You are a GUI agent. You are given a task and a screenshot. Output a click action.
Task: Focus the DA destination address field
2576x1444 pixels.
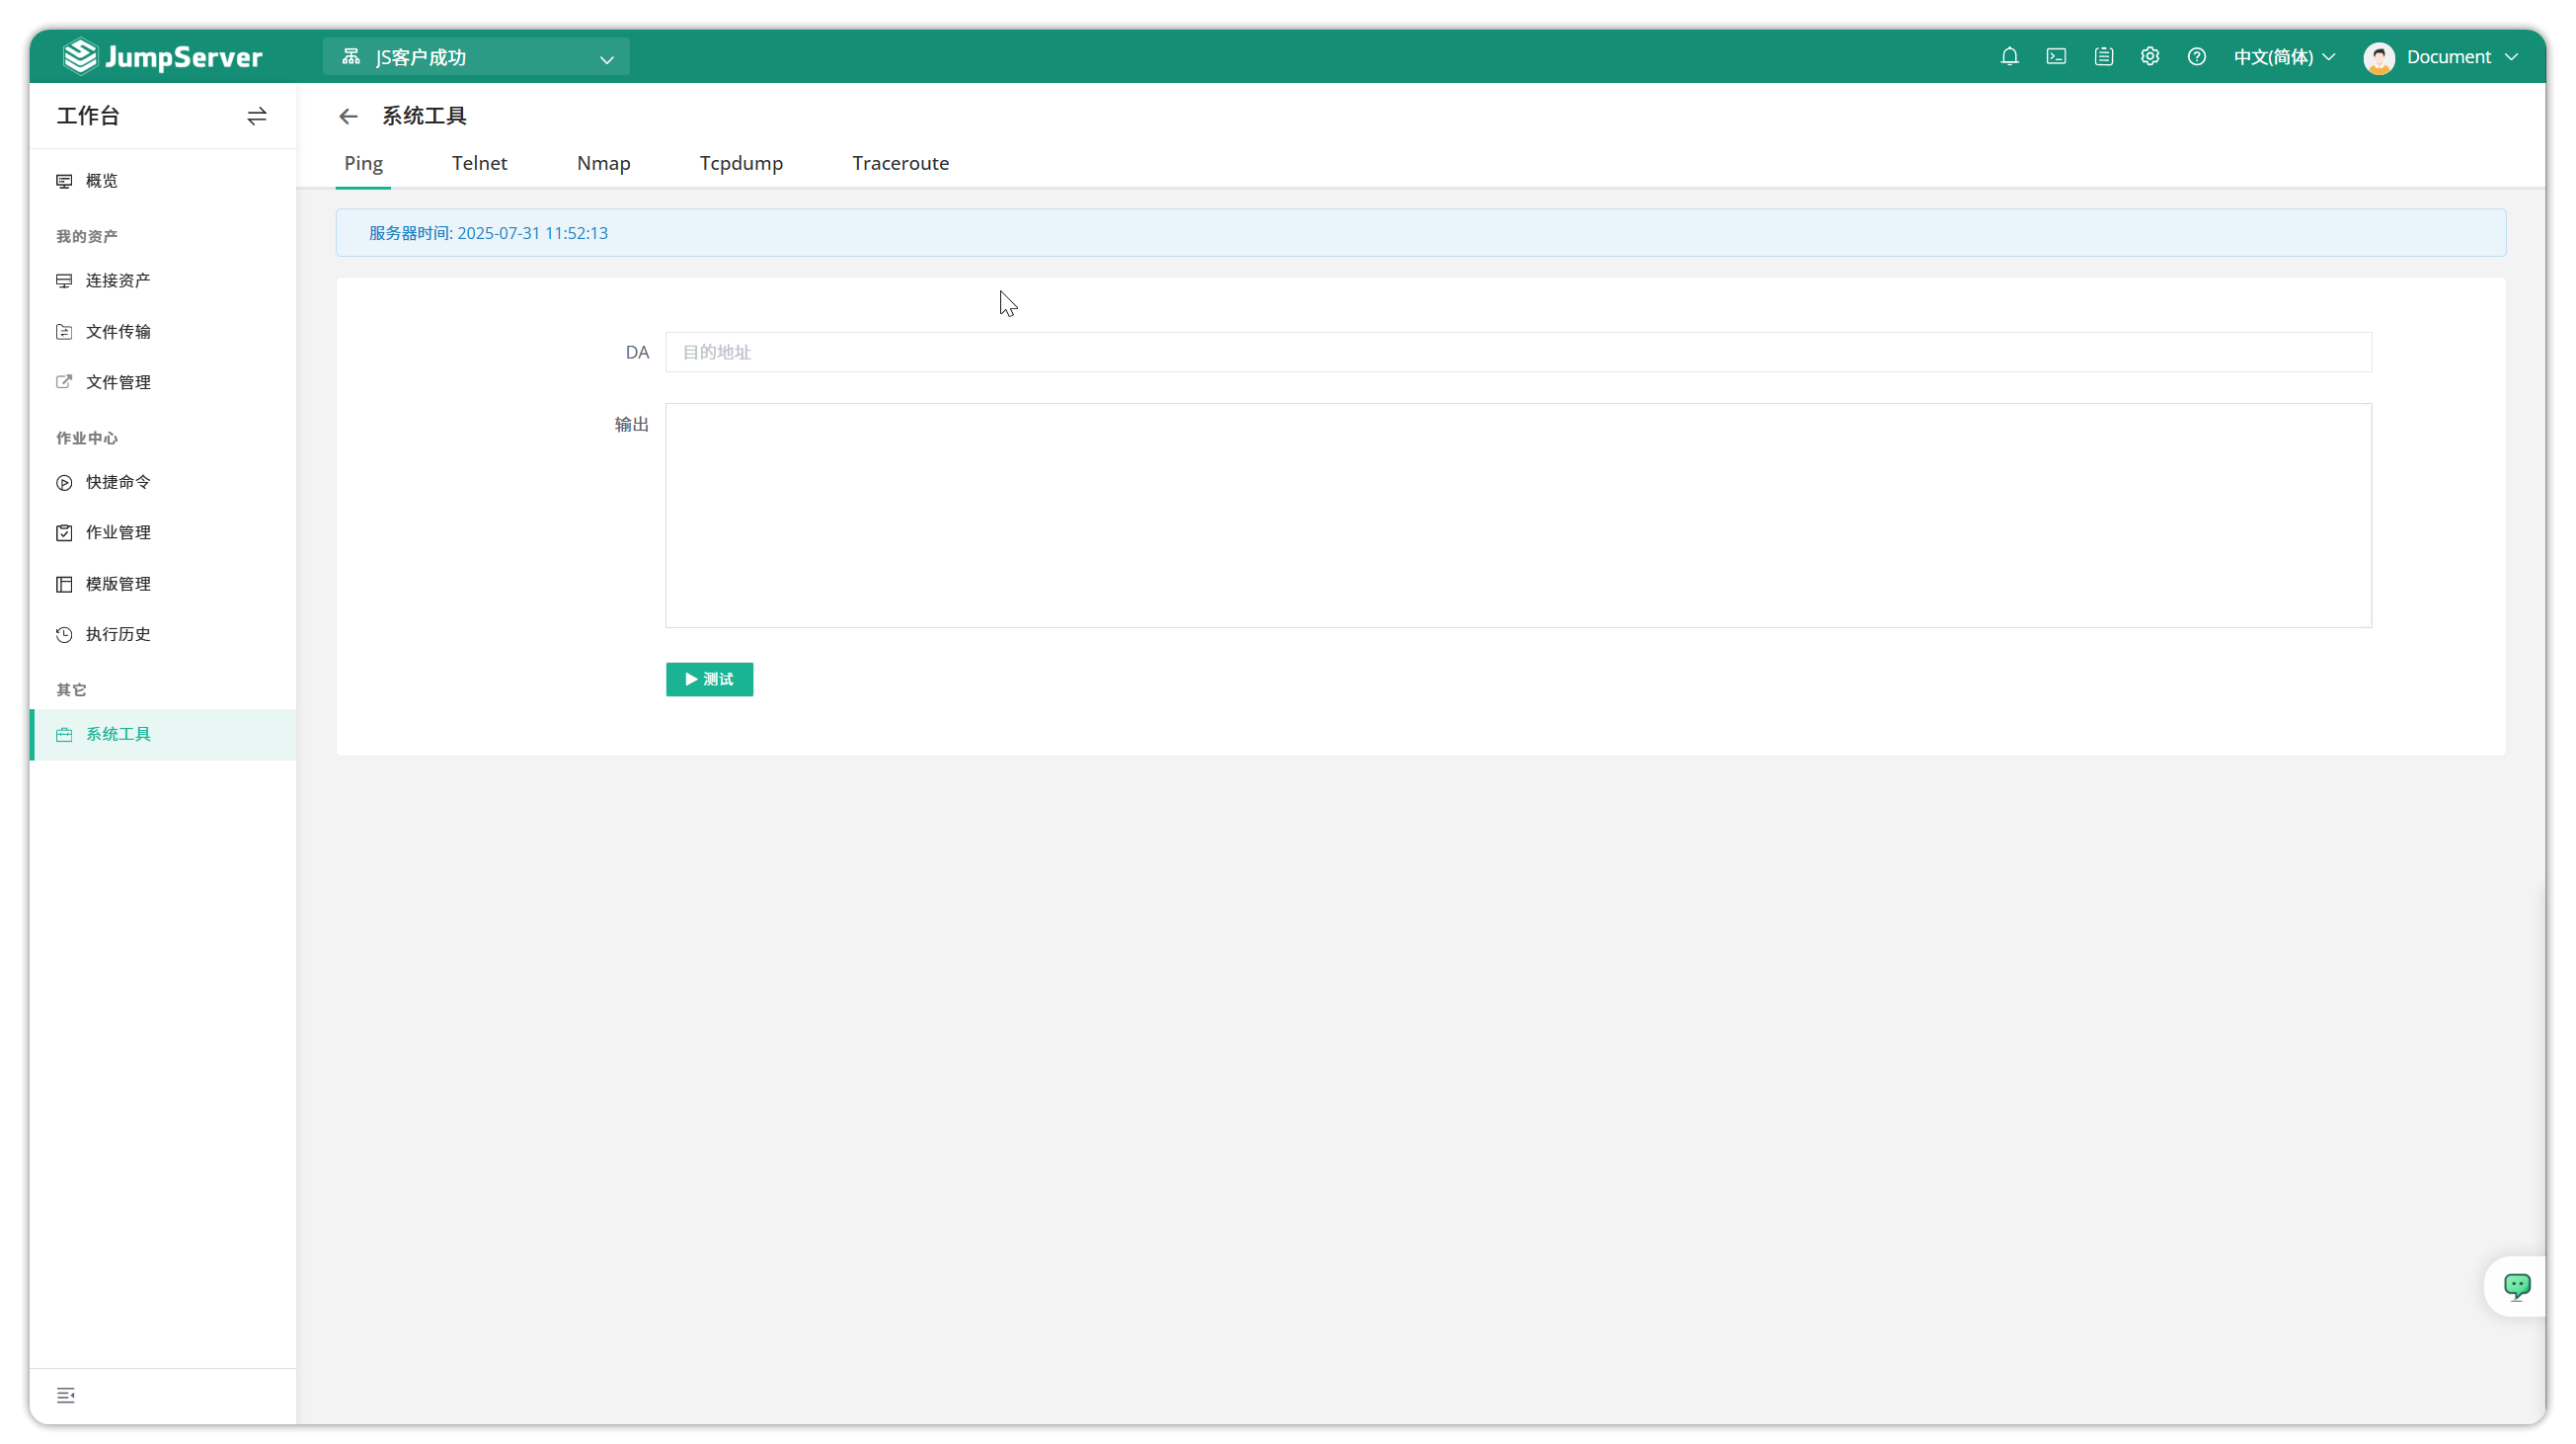[x=1518, y=352]
